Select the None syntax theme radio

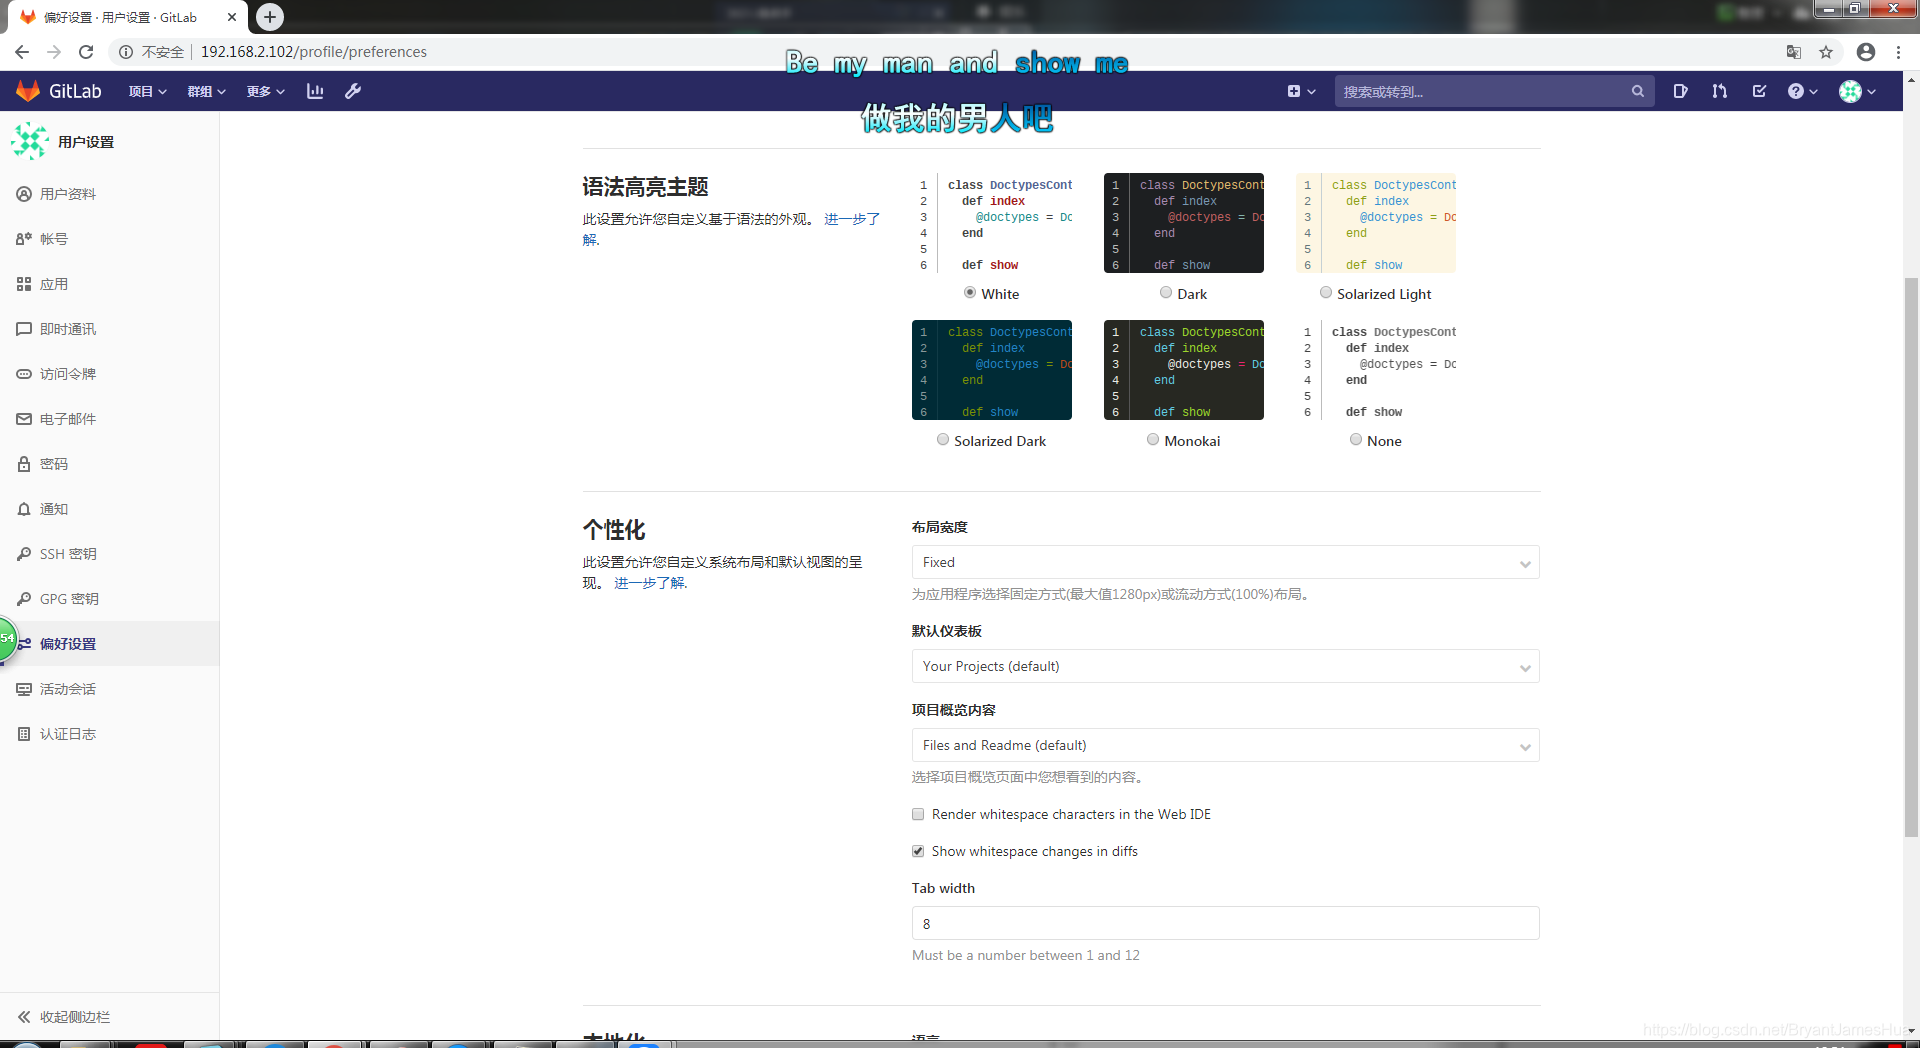coord(1356,440)
